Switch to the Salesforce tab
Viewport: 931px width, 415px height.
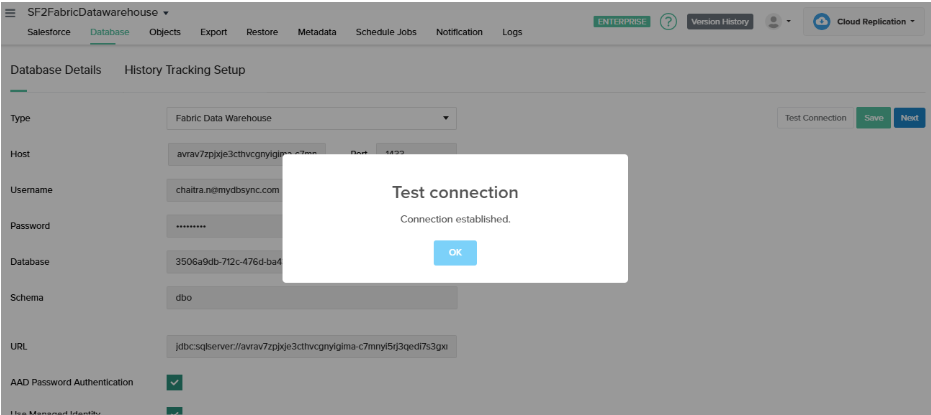[x=48, y=32]
